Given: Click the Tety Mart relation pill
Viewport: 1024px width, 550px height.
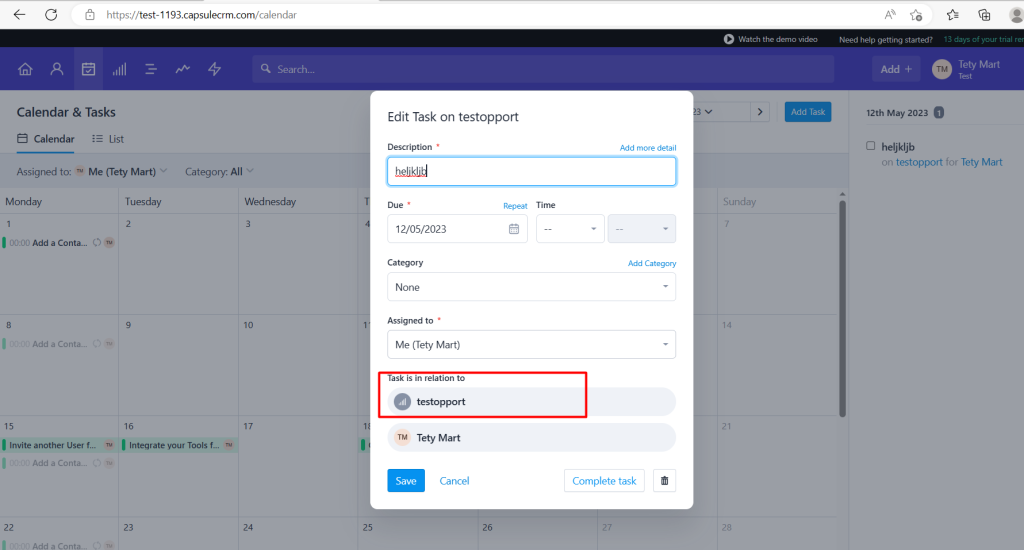Looking at the screenshot, I should coord(532,438).
